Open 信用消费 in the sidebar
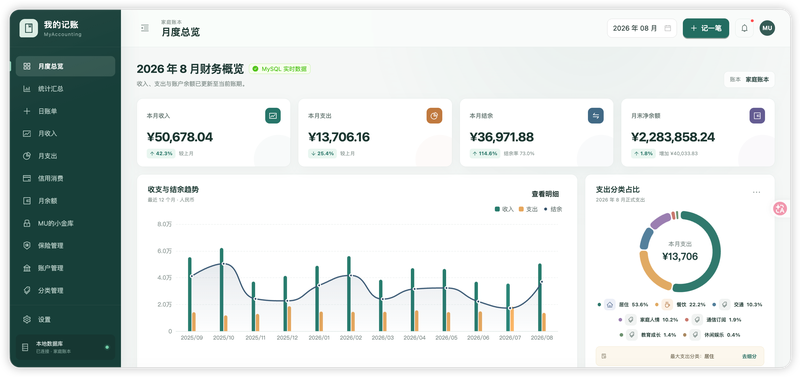 [65, 179]
